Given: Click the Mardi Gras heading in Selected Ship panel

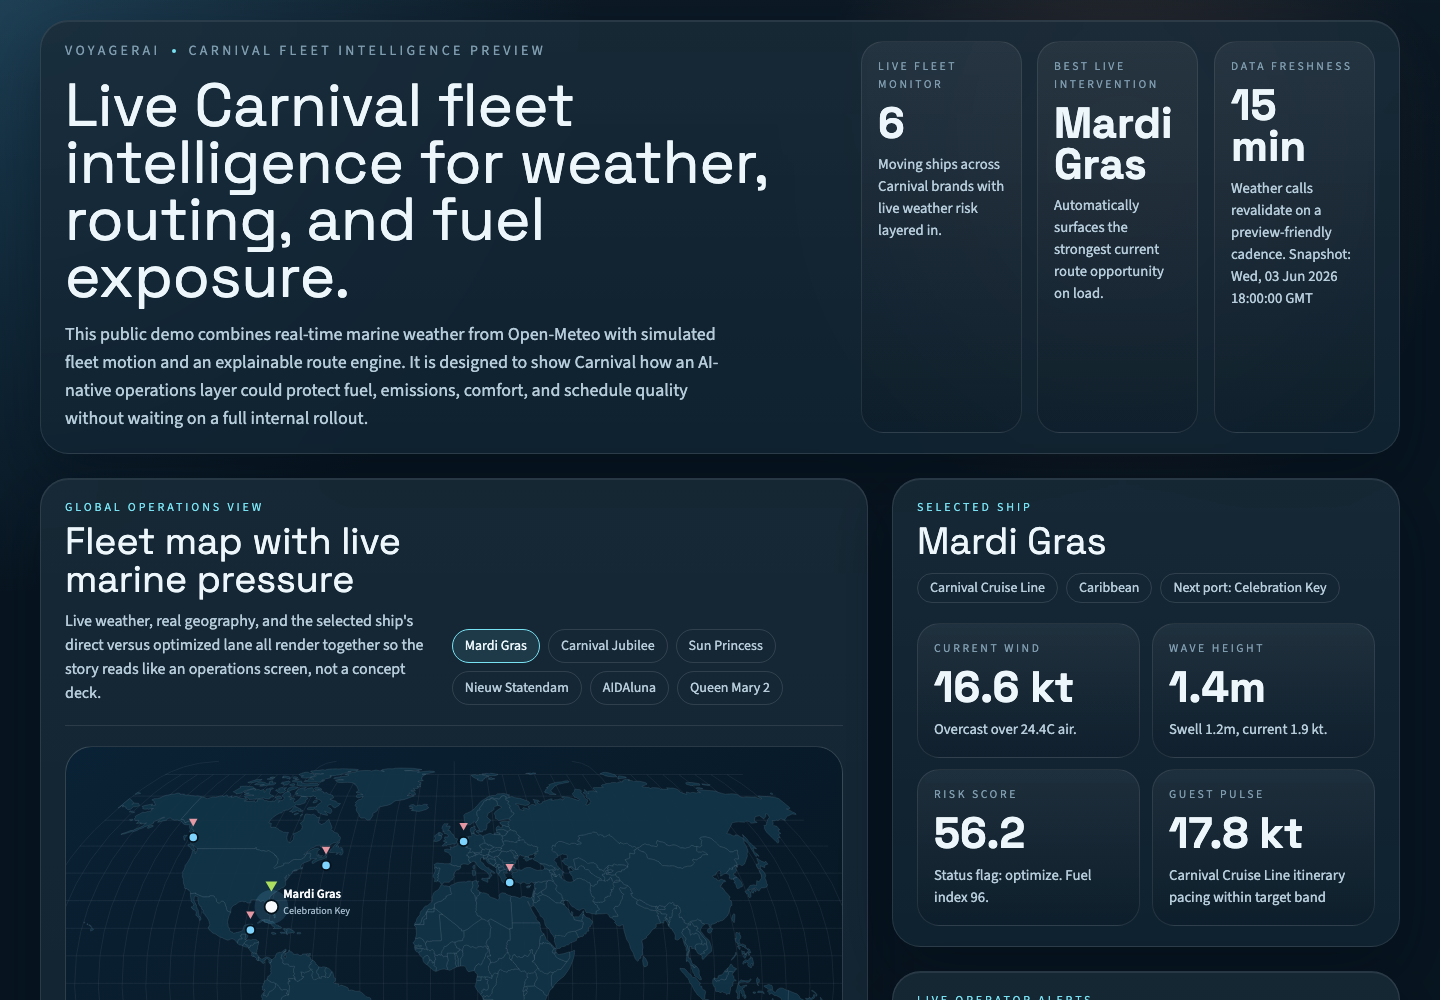Looking at the screenshot, I should coord(1012,542).
